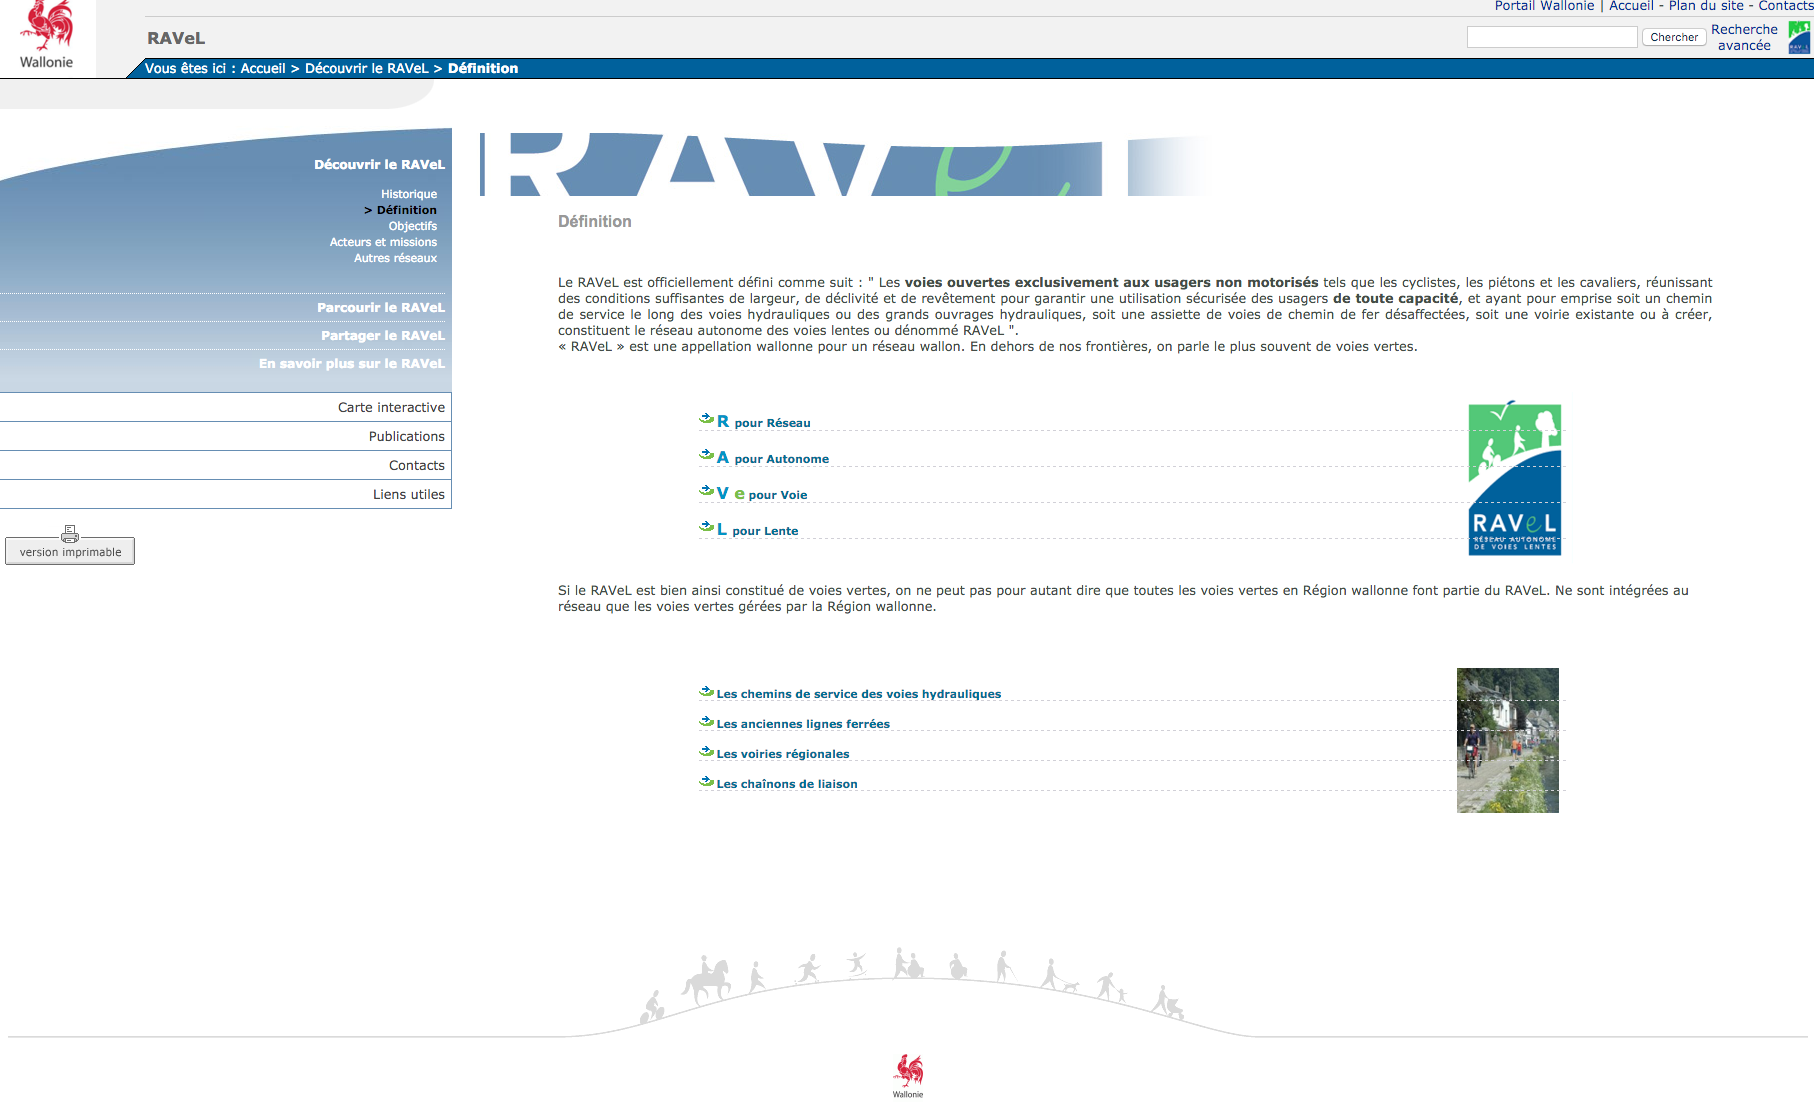Click V e pour Voie link
1814x1102 pixels.
coord(762,494)
